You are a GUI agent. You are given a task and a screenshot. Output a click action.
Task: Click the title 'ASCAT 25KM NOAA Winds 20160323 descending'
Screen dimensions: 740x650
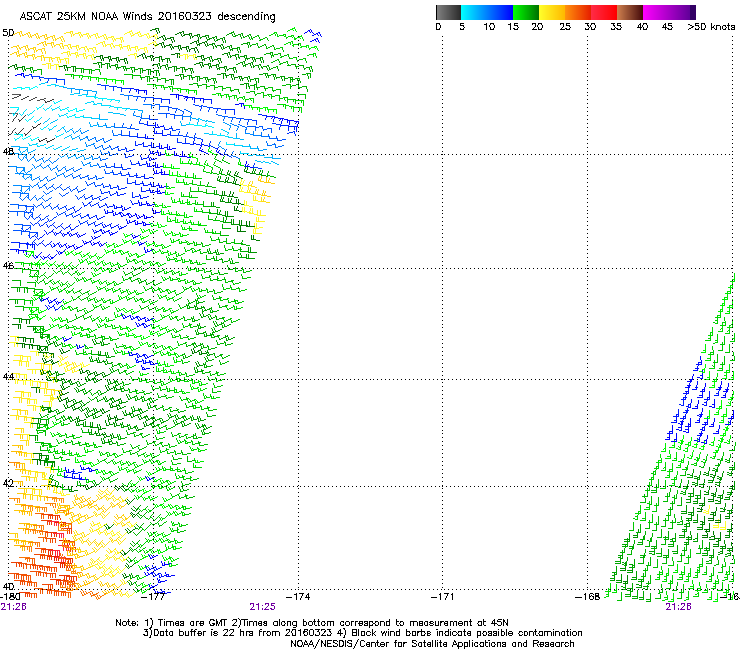click(147, 17)
